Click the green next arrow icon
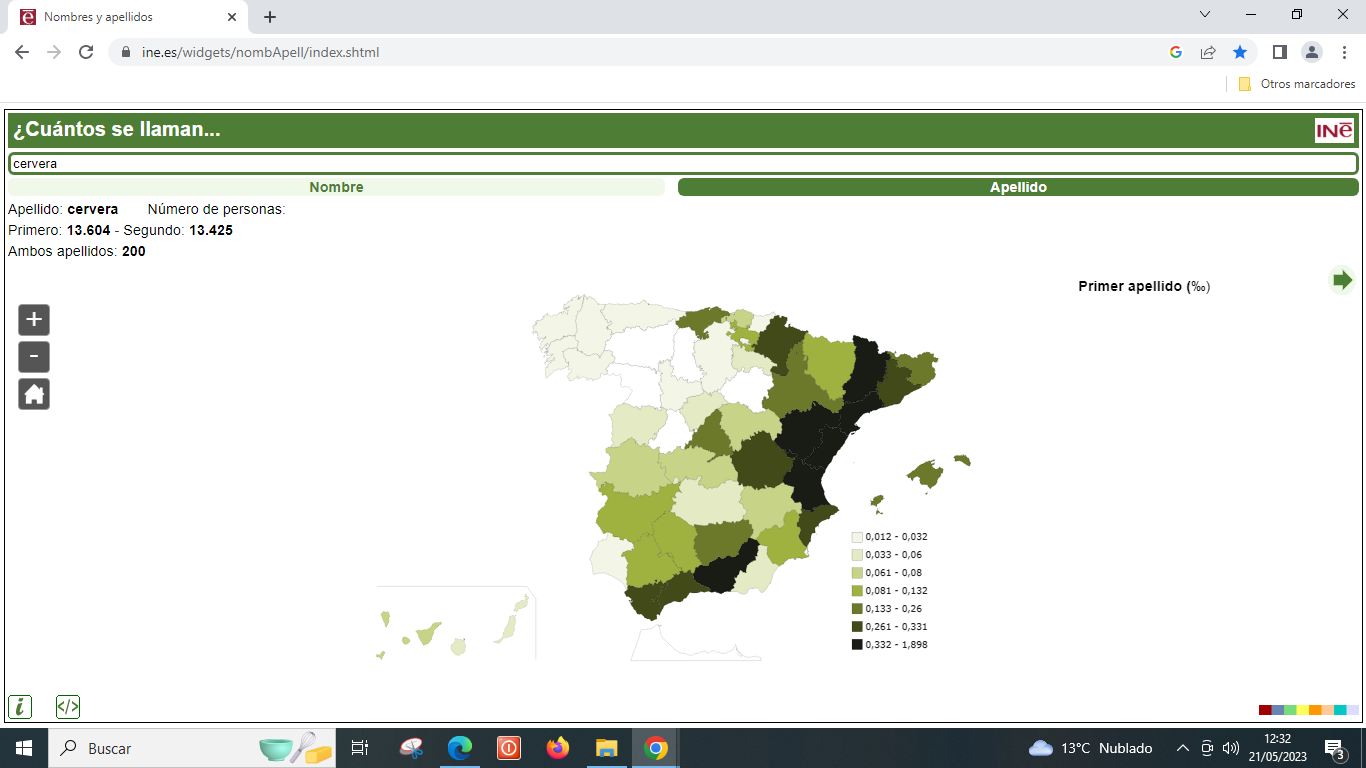The height and width of the screenshot is (768, 1366). [1342, 280]
